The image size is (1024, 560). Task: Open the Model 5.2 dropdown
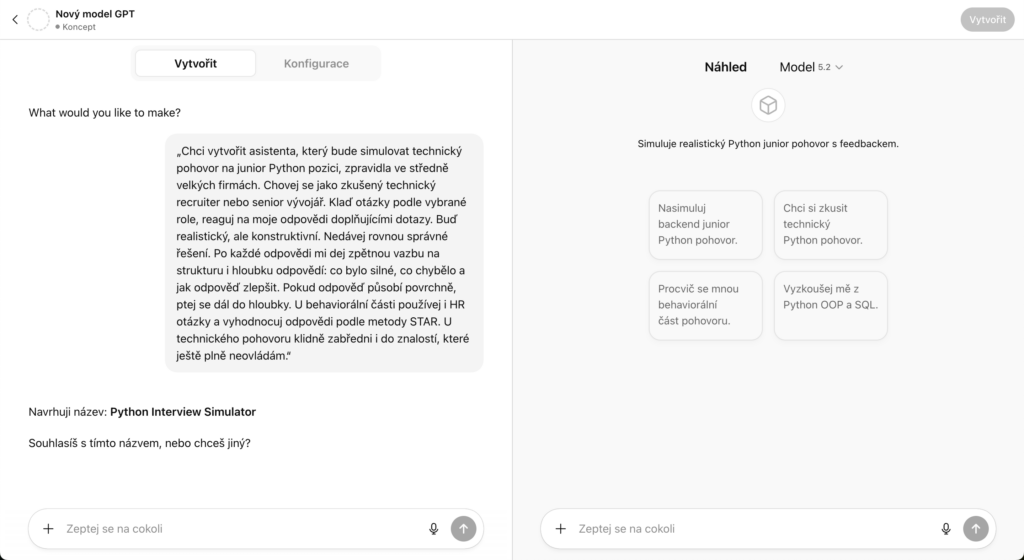click(x=811, y=67)
